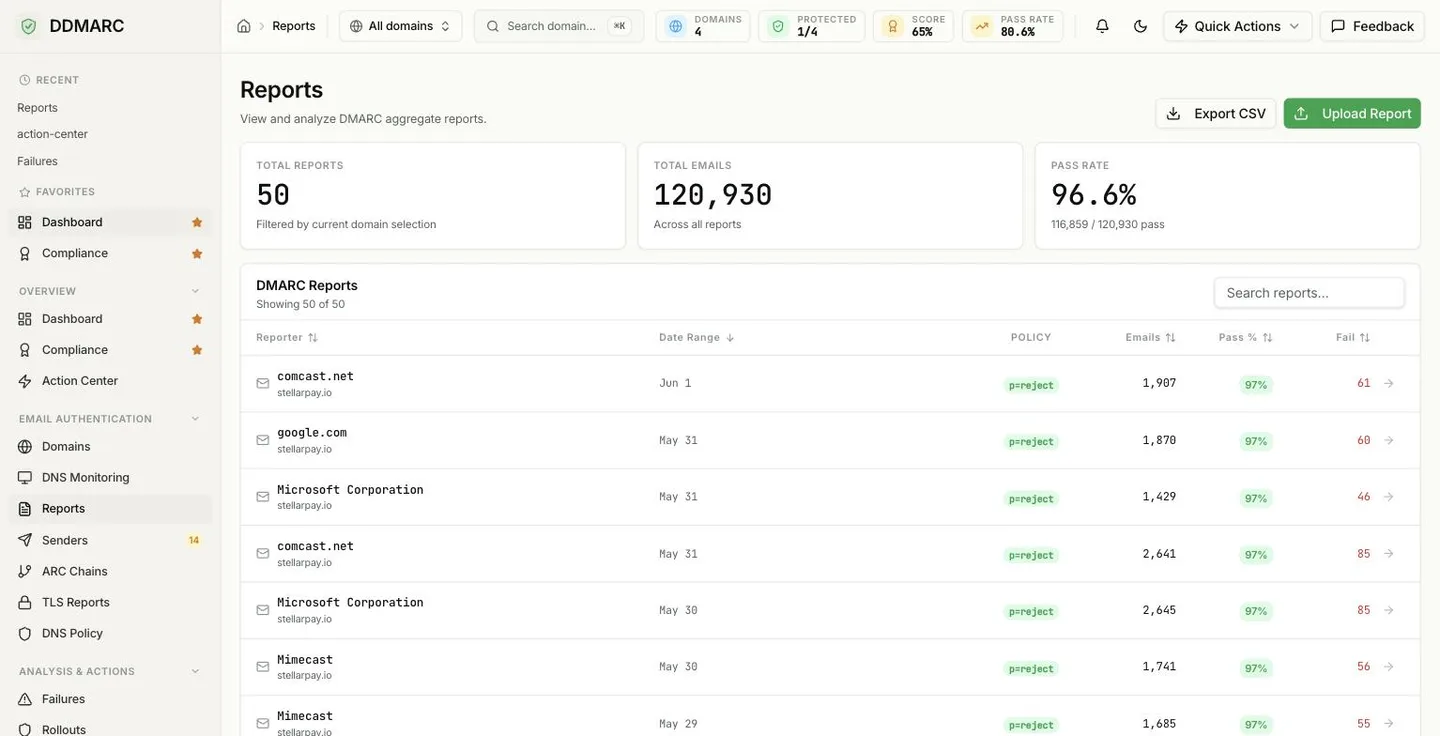Open Senders in sidebar

110,540
